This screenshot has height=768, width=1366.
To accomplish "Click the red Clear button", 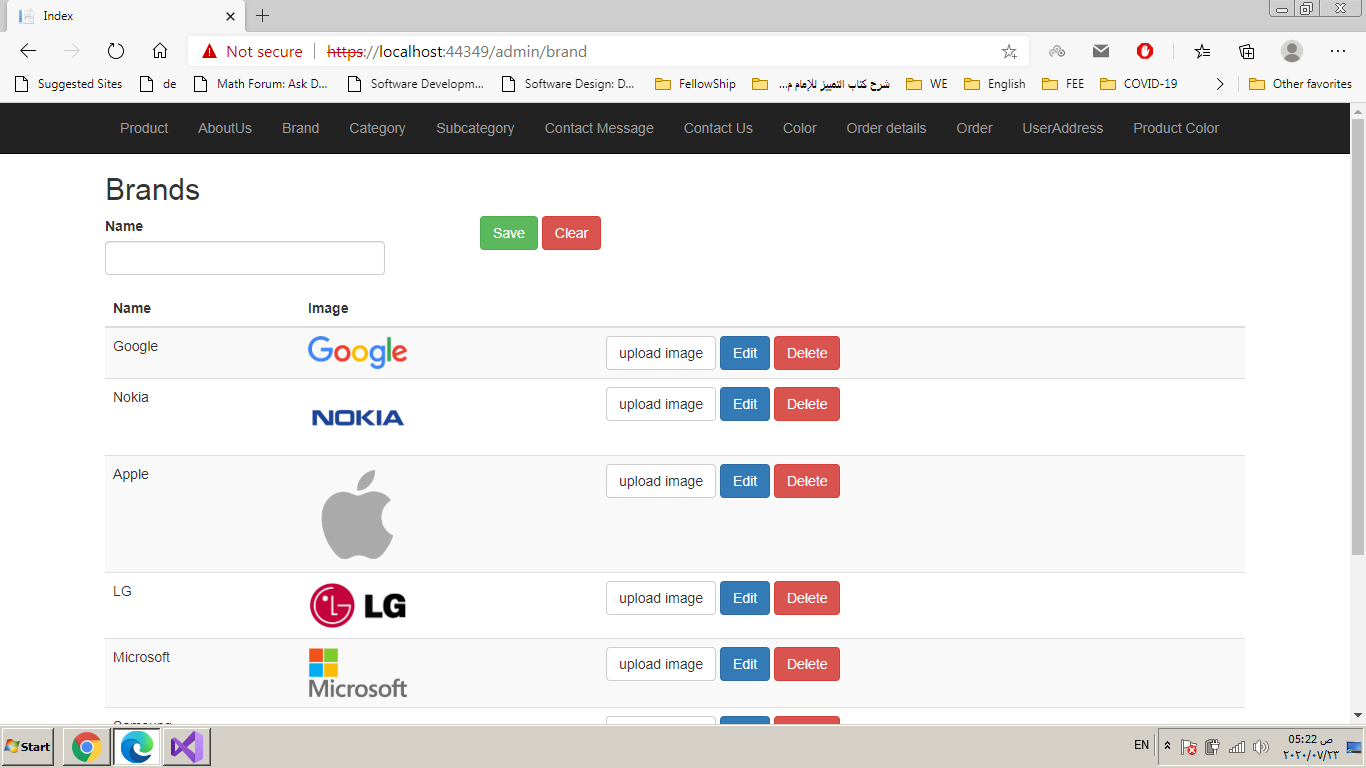I will click(571, 233).
